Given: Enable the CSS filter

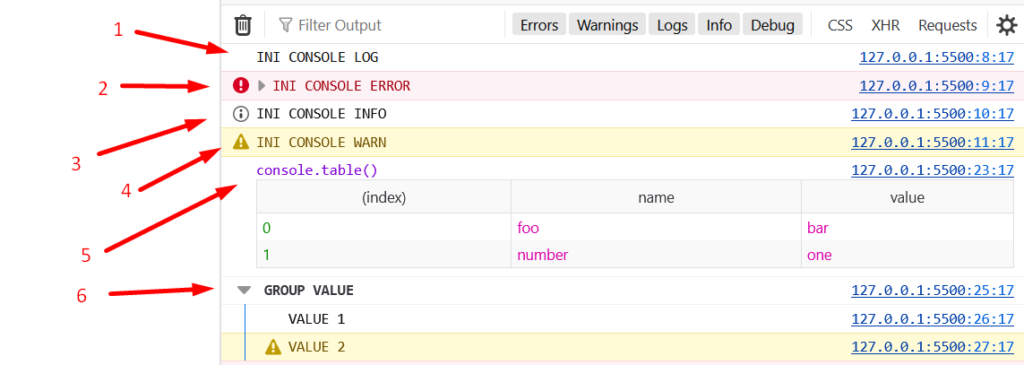Looking at the screenshot, I should pyautogui.click(x=840, y=25).
